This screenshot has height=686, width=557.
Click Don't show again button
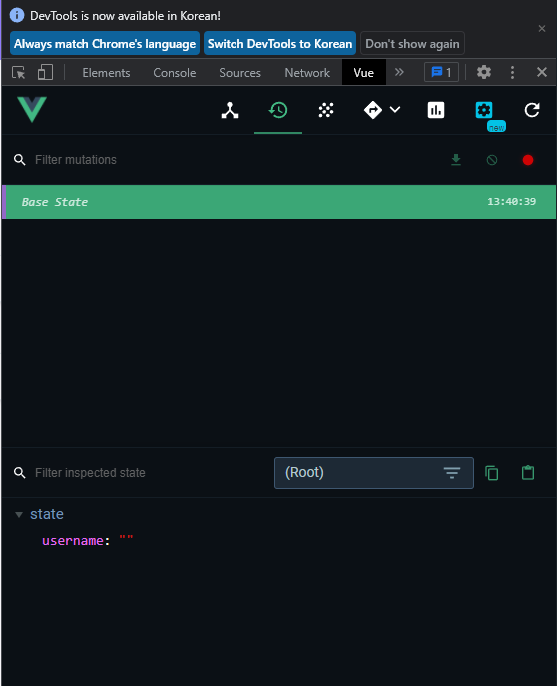[412, 43]
